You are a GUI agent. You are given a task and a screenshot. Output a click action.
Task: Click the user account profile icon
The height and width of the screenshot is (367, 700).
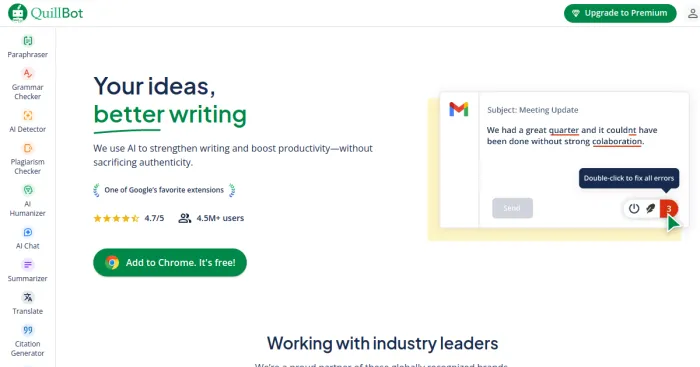(692, 13)
